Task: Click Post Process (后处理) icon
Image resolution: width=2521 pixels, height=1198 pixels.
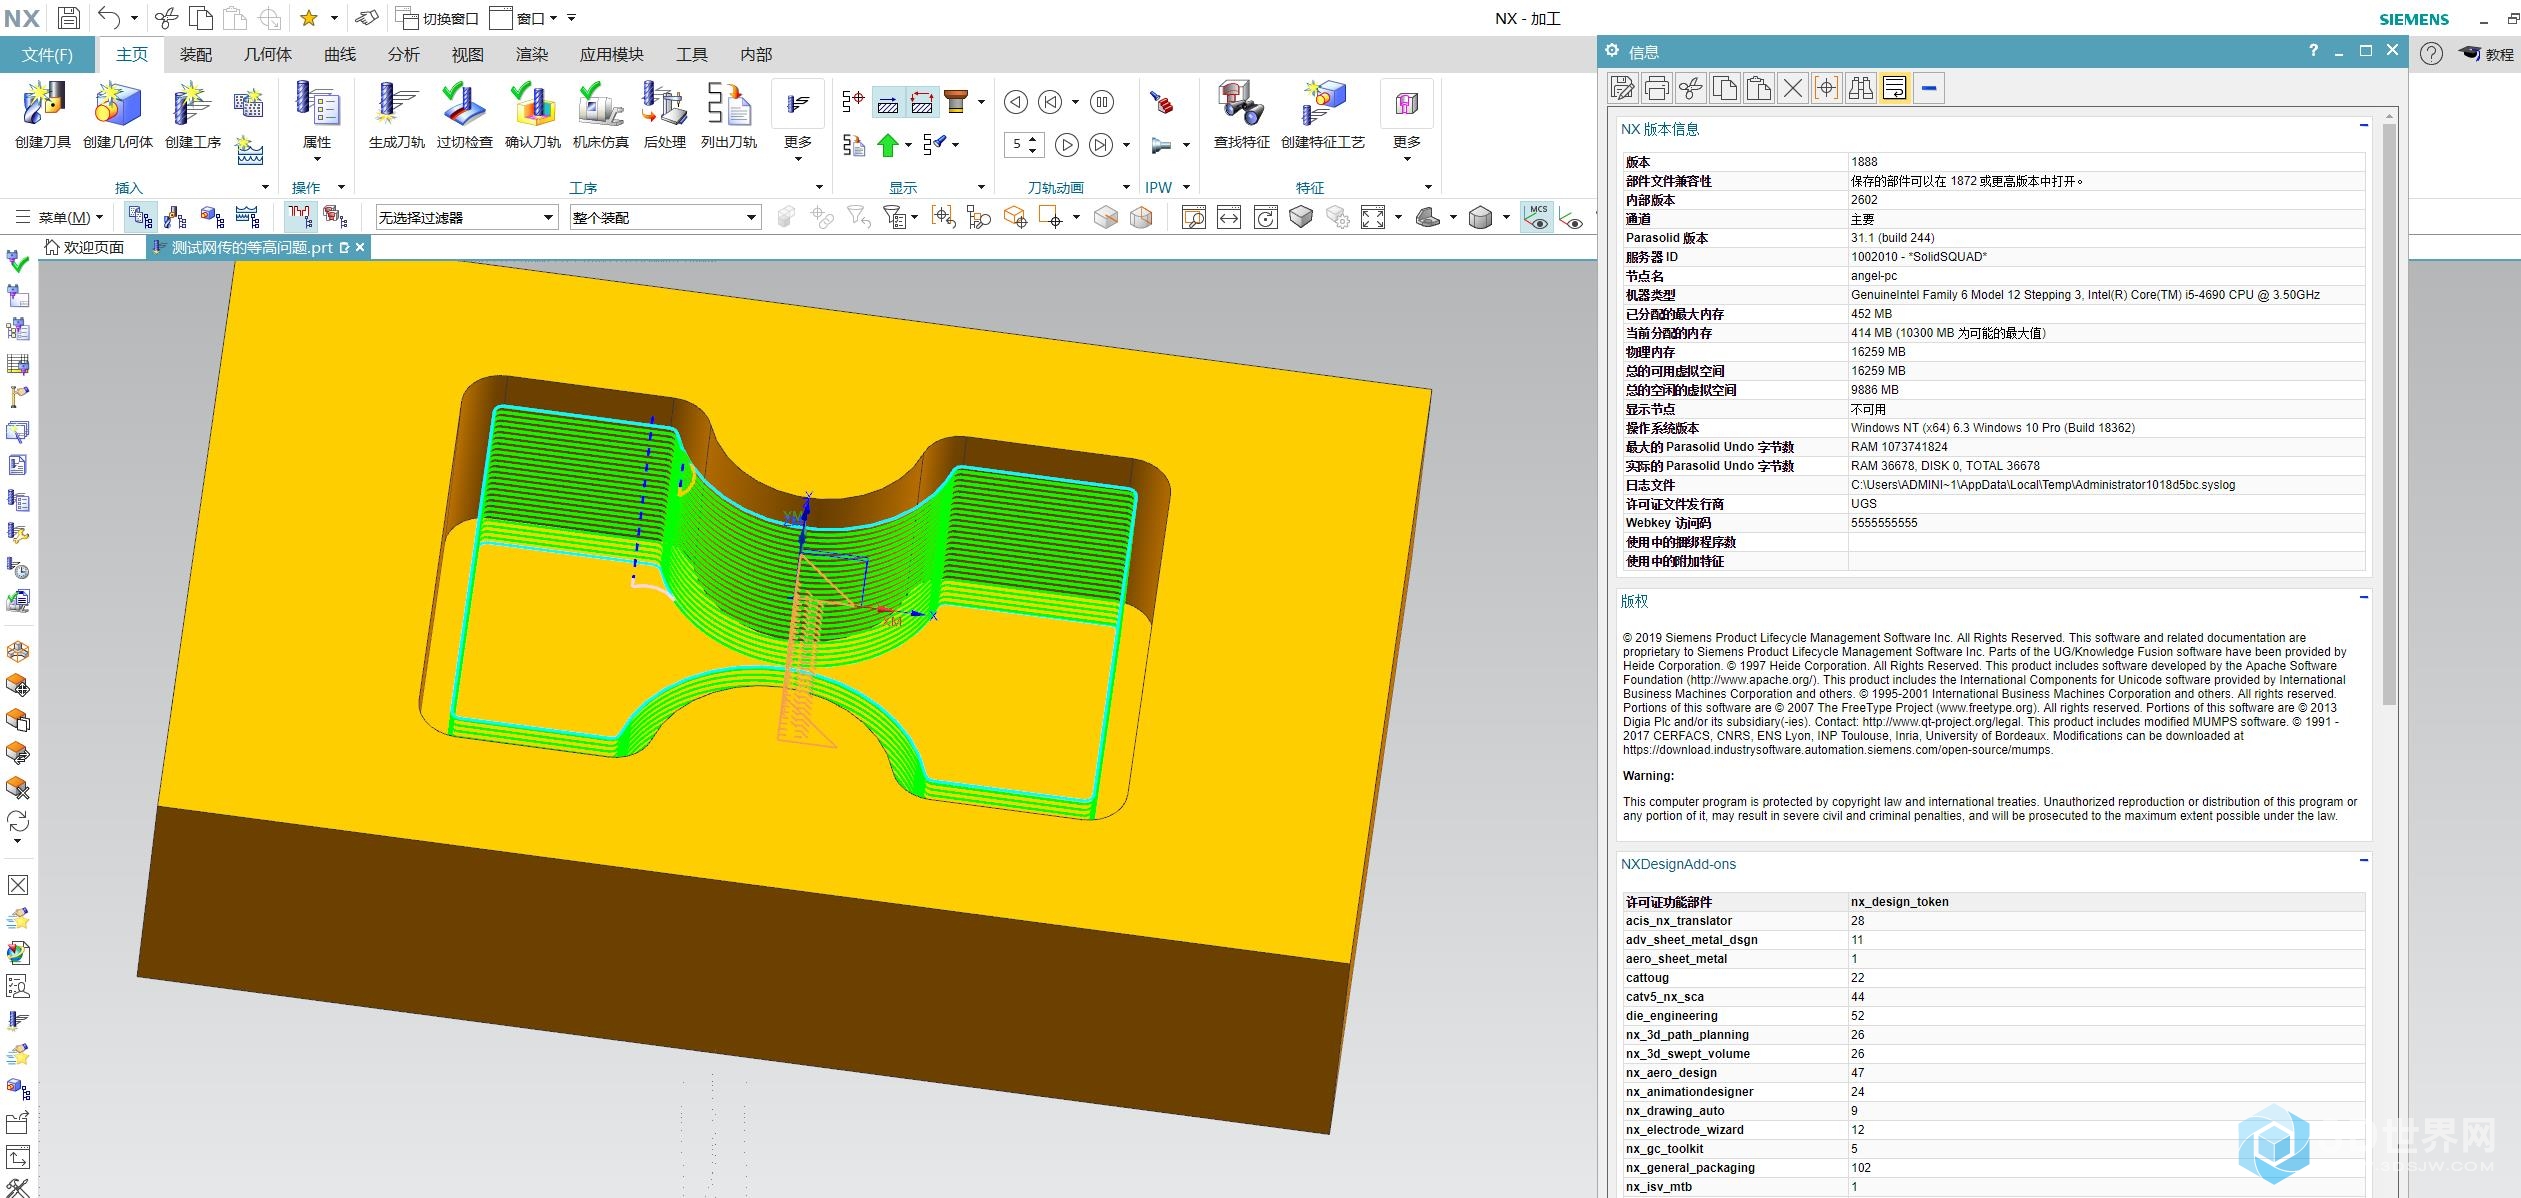Action: coord(664,104)
